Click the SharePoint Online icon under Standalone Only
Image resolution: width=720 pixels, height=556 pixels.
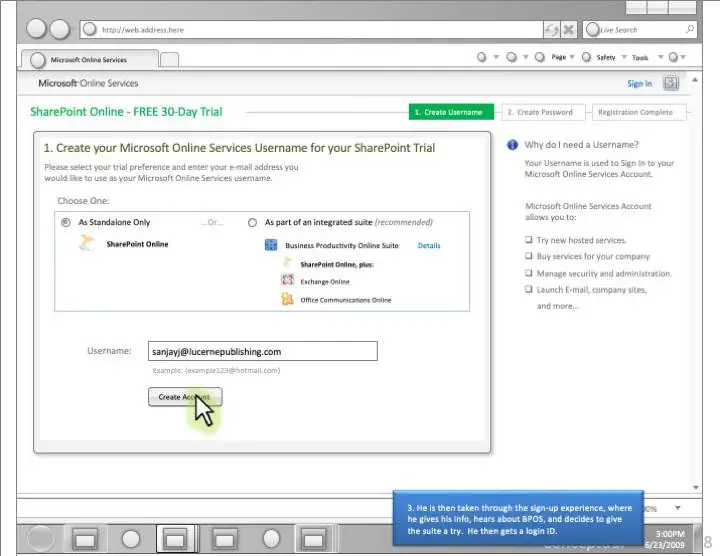[86, 242]
